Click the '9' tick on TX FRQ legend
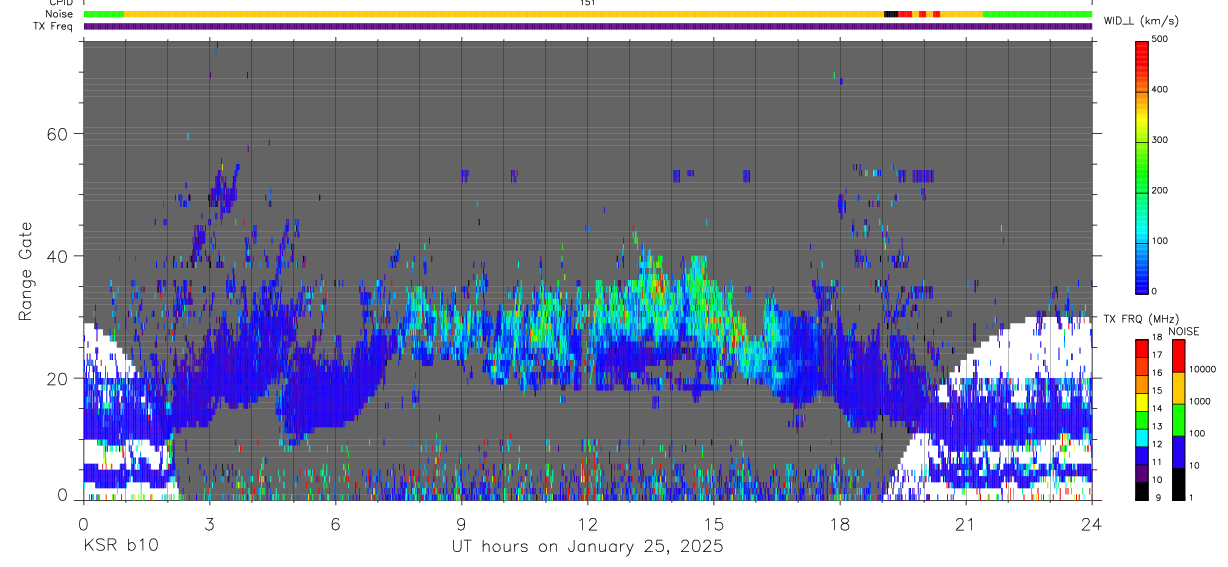Screen dimensions: 1228x567 coord(1156,497)
